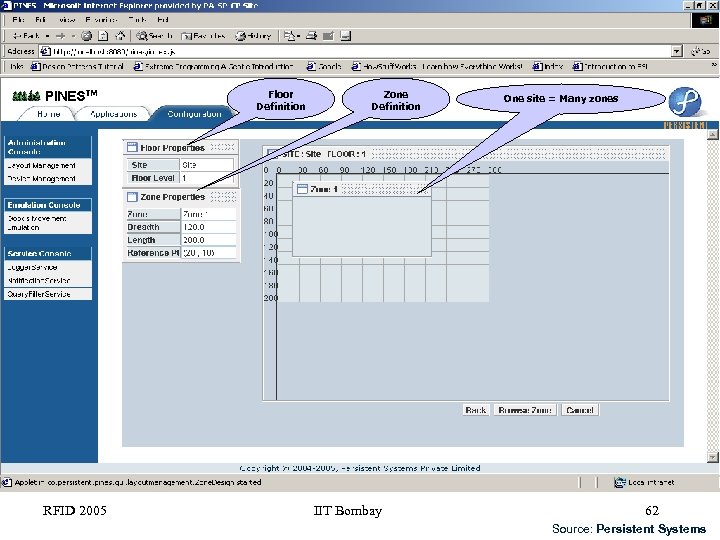Click the Length field showing 200.0
The image size is (720, 540).
[208, 240]
